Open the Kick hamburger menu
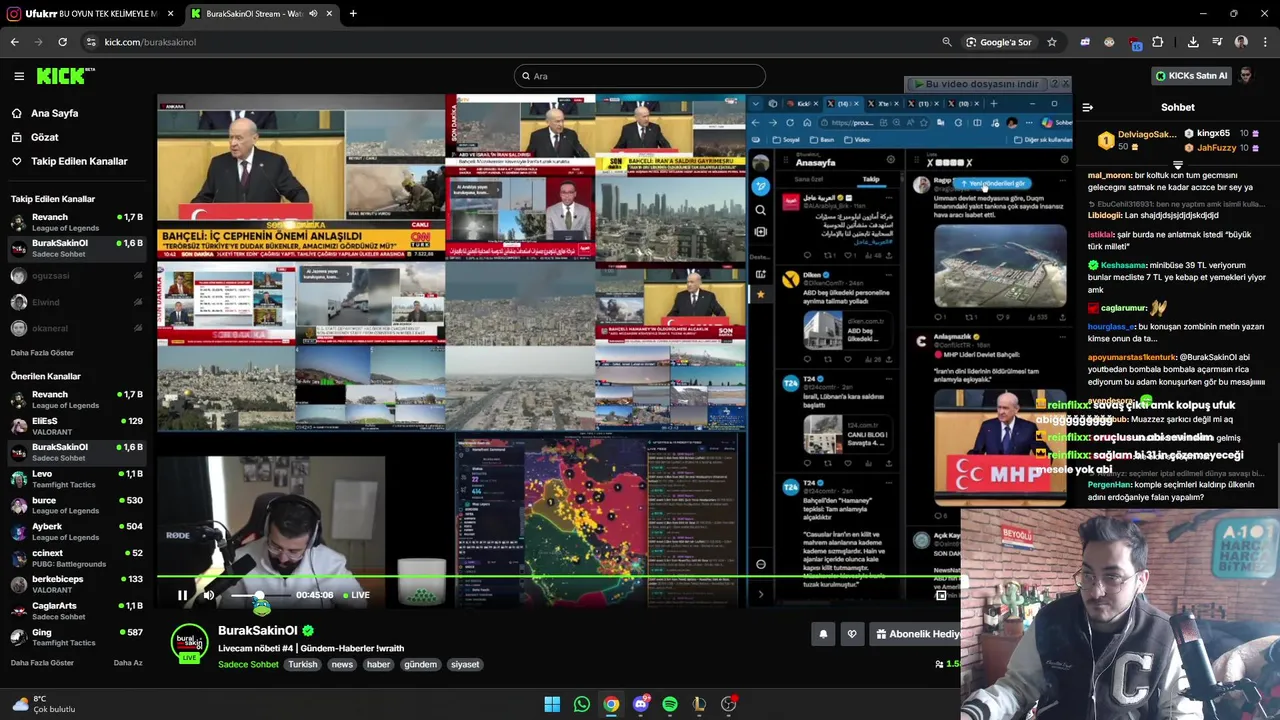The image size is (1280, 720). (x=19, y=76)
